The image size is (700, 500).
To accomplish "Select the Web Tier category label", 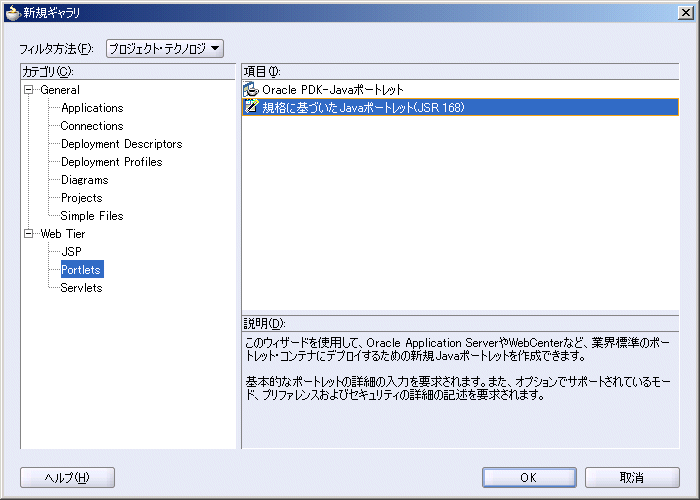I will pyautogui.click(x=62, y=233).
